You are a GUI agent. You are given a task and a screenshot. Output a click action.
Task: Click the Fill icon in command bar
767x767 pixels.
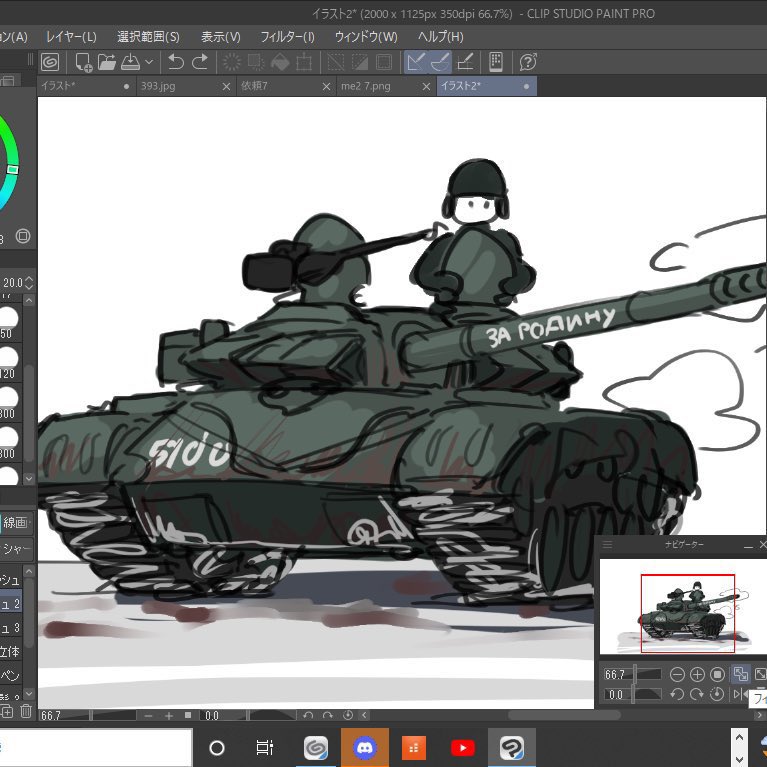(x=280, y=62)
